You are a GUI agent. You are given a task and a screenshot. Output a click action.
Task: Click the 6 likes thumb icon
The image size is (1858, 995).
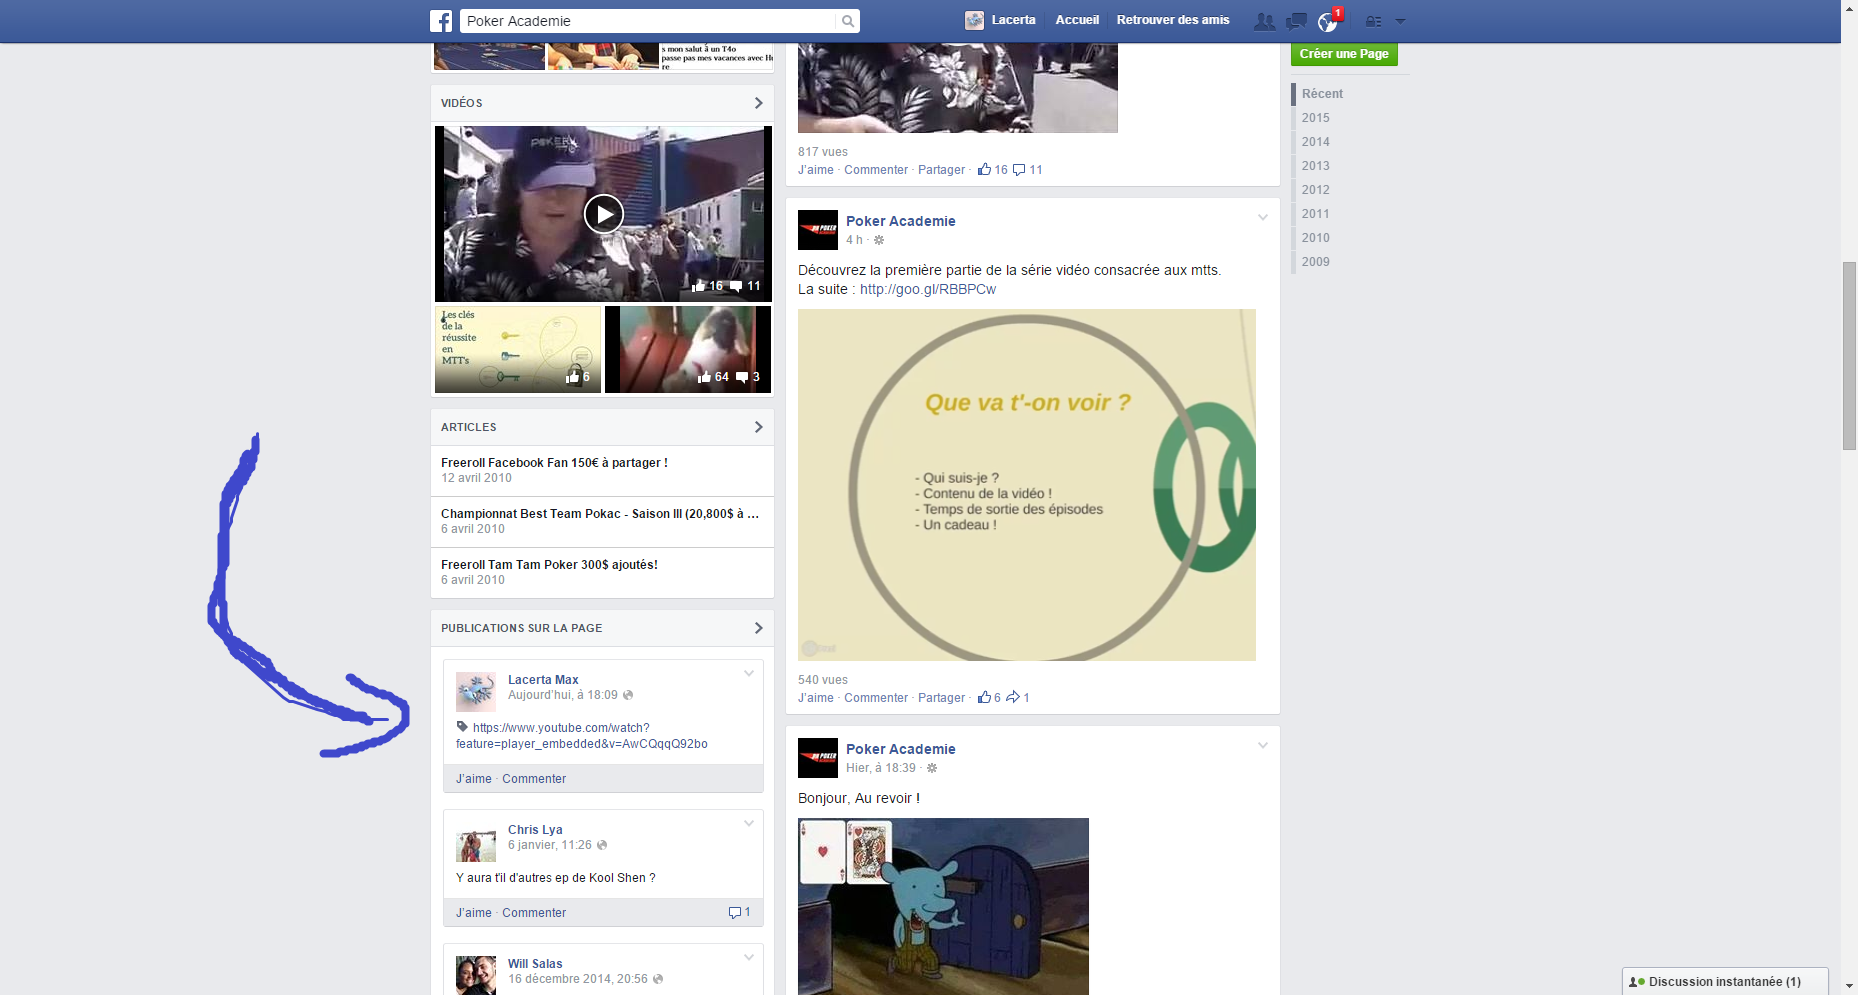(x=985, y=697)
